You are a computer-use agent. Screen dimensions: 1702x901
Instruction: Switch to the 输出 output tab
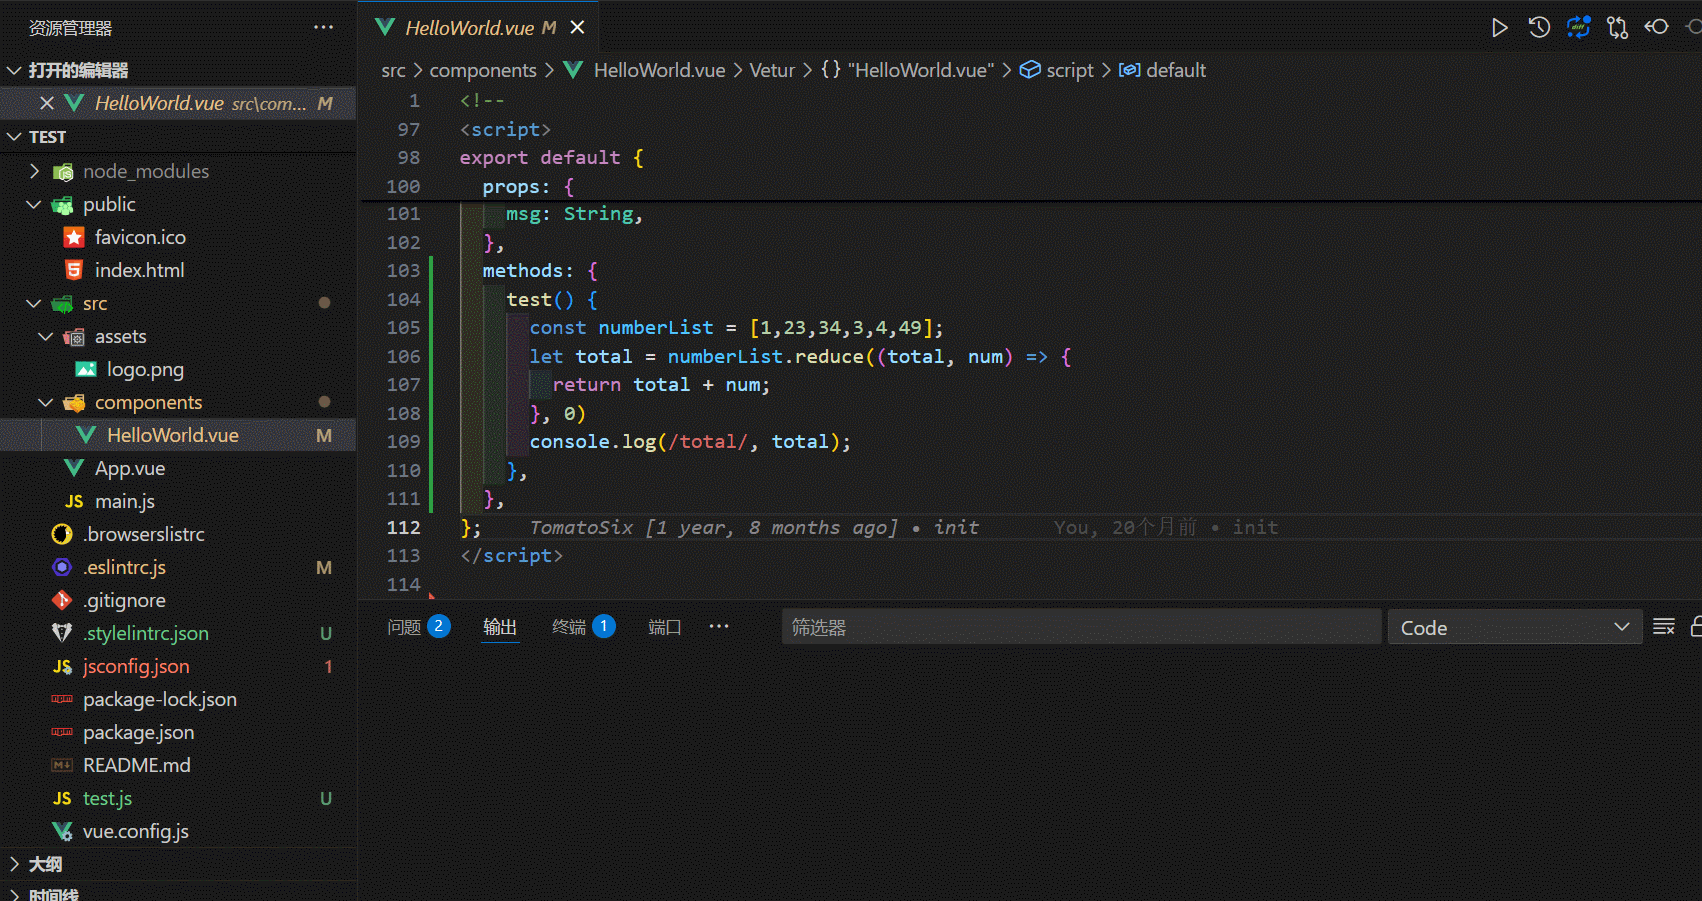tap(500, 627)
